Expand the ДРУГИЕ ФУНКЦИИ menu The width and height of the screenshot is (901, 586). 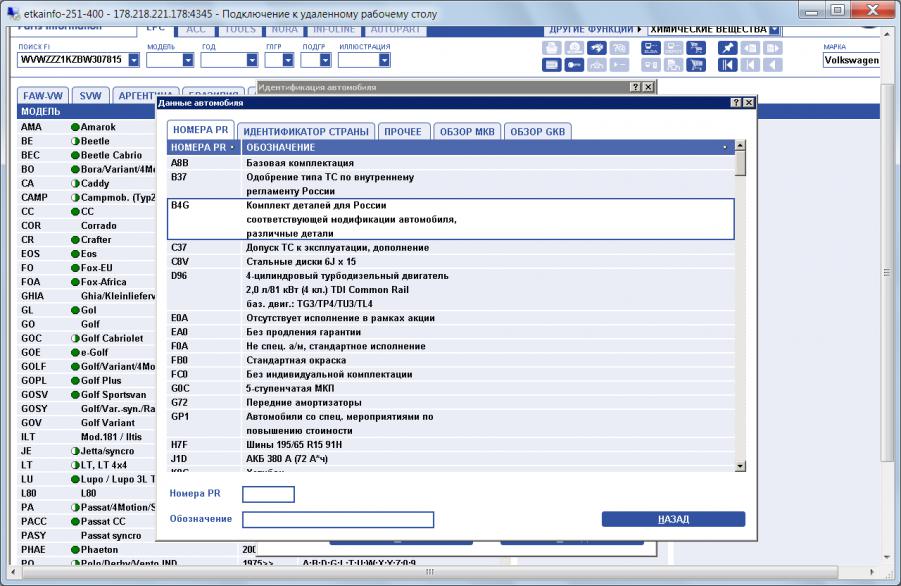(595, 29)
